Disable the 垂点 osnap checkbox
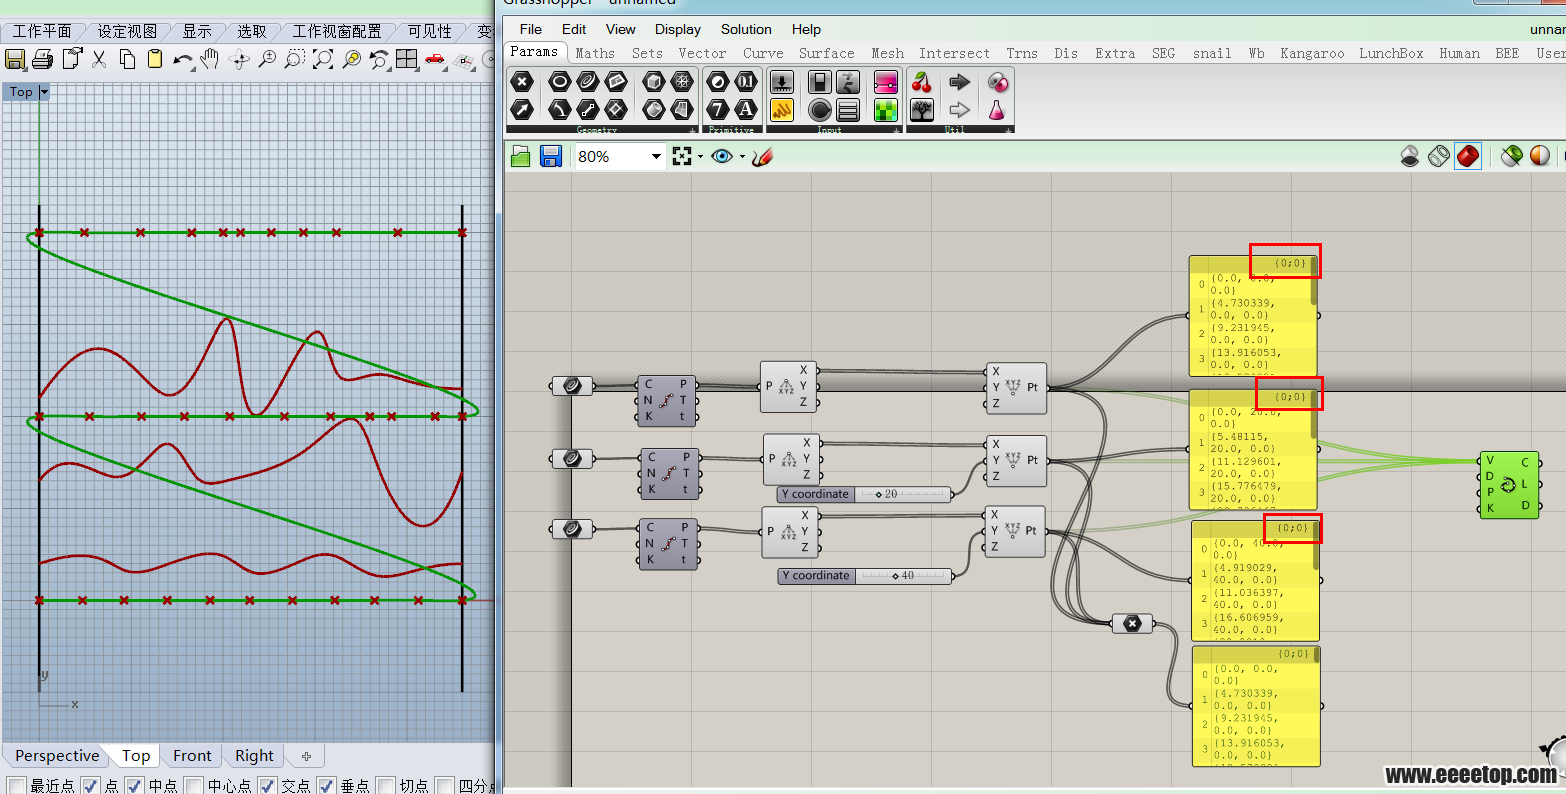Viewport: 1566px width, 794px height. (x=326, y=786)
